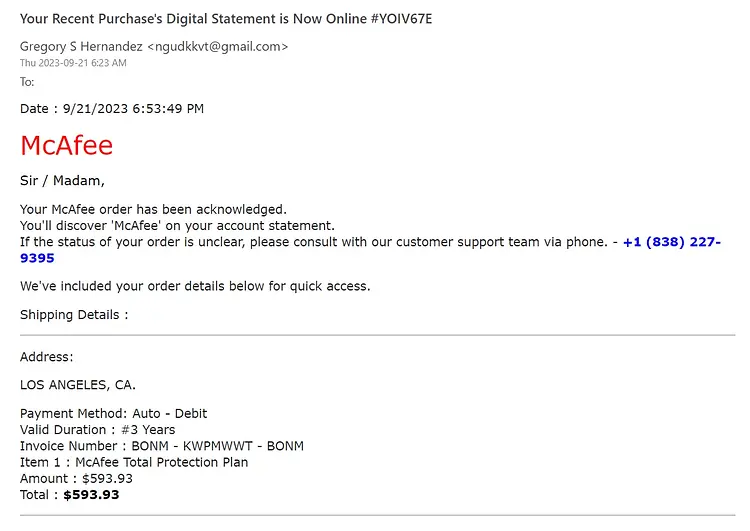Image resolution: width=750 pixels, height=531 pixels.
Task: Click the Date line 9/21/2023 6:53:49 PM
Action: pos(112,109)
